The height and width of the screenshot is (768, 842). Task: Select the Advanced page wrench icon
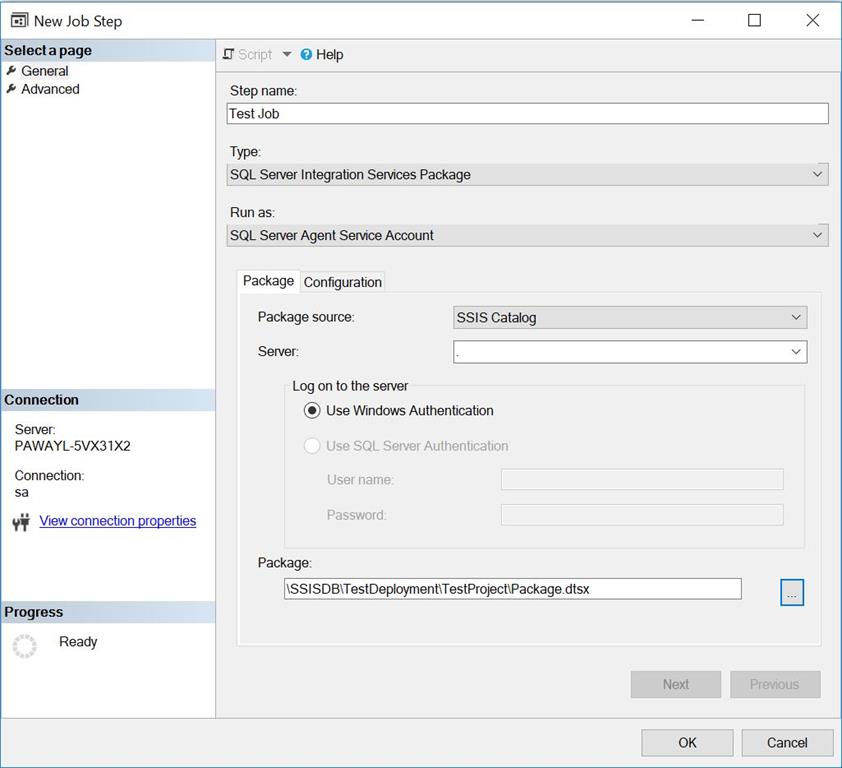tap(11, 89)
